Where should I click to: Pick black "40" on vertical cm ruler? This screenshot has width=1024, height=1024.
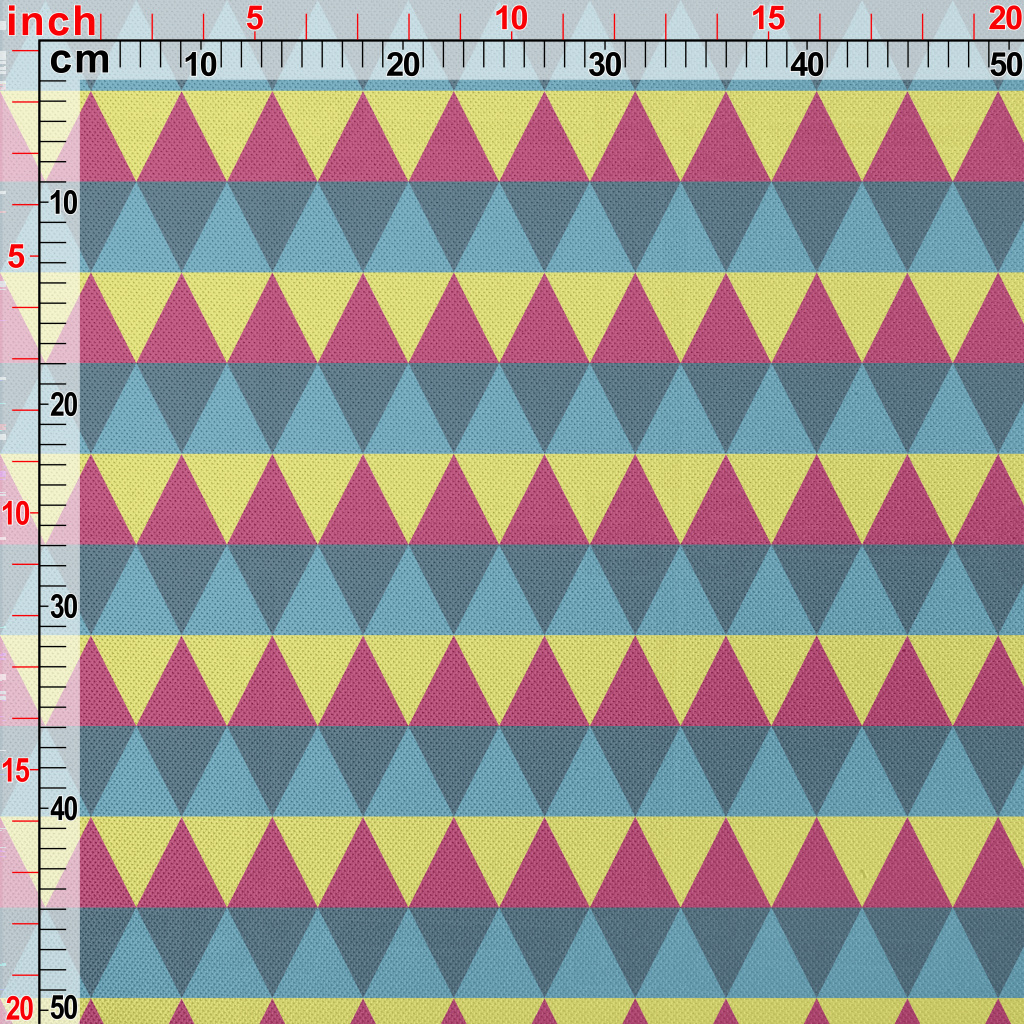pyautogui.click(x=64, y=810)
